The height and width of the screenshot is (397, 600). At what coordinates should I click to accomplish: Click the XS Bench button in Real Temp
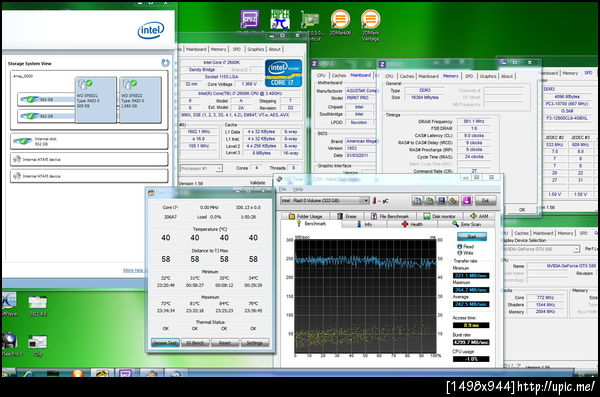coord(195,343)
